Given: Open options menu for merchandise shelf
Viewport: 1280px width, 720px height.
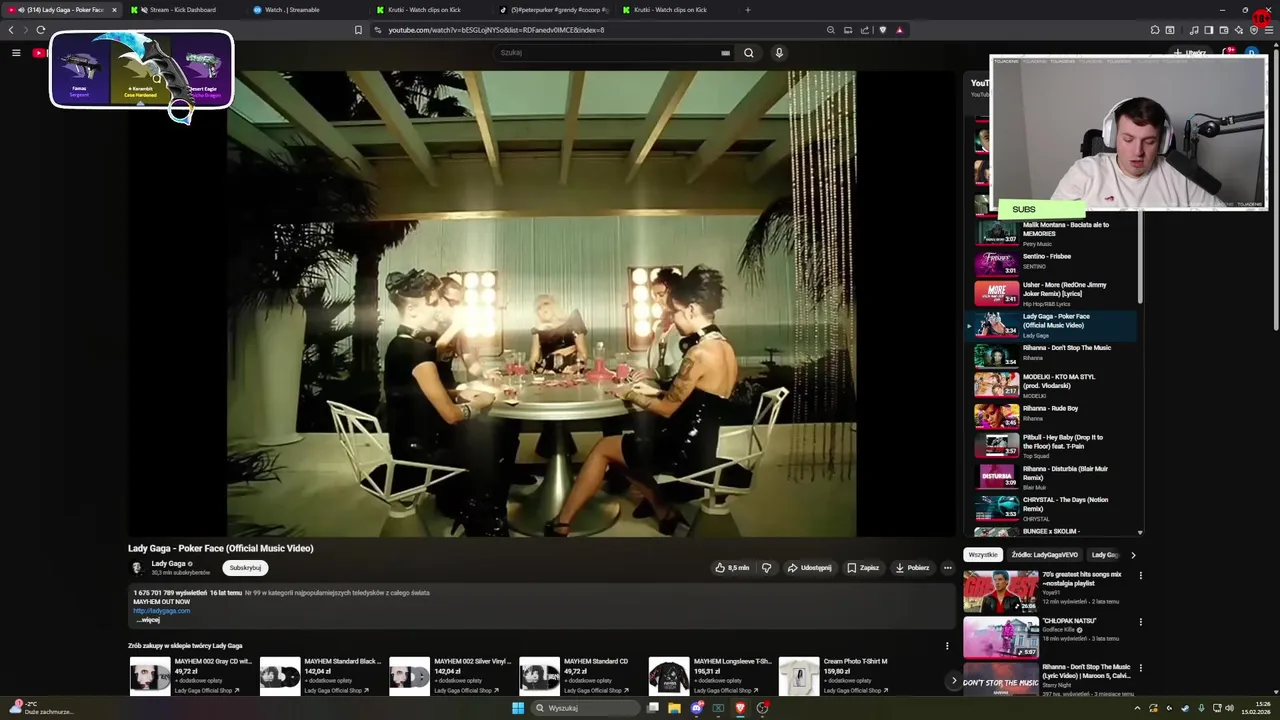Looking at the screenshot, I should [947, 646].
